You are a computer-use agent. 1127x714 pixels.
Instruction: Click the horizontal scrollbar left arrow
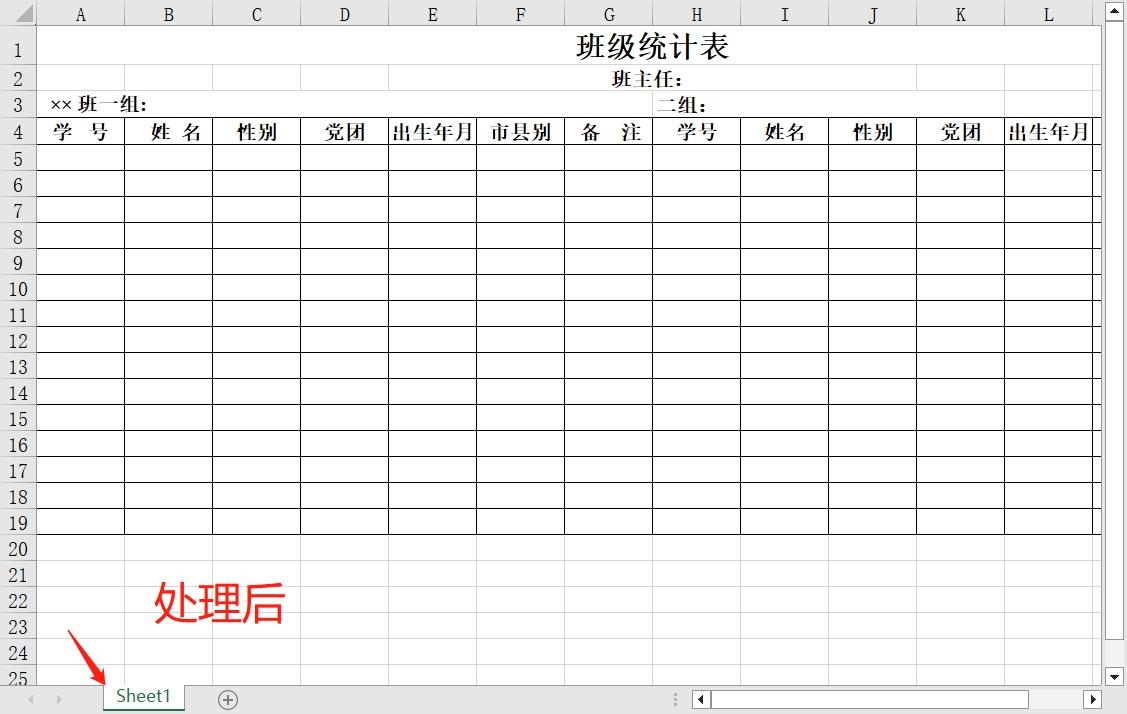700,699
